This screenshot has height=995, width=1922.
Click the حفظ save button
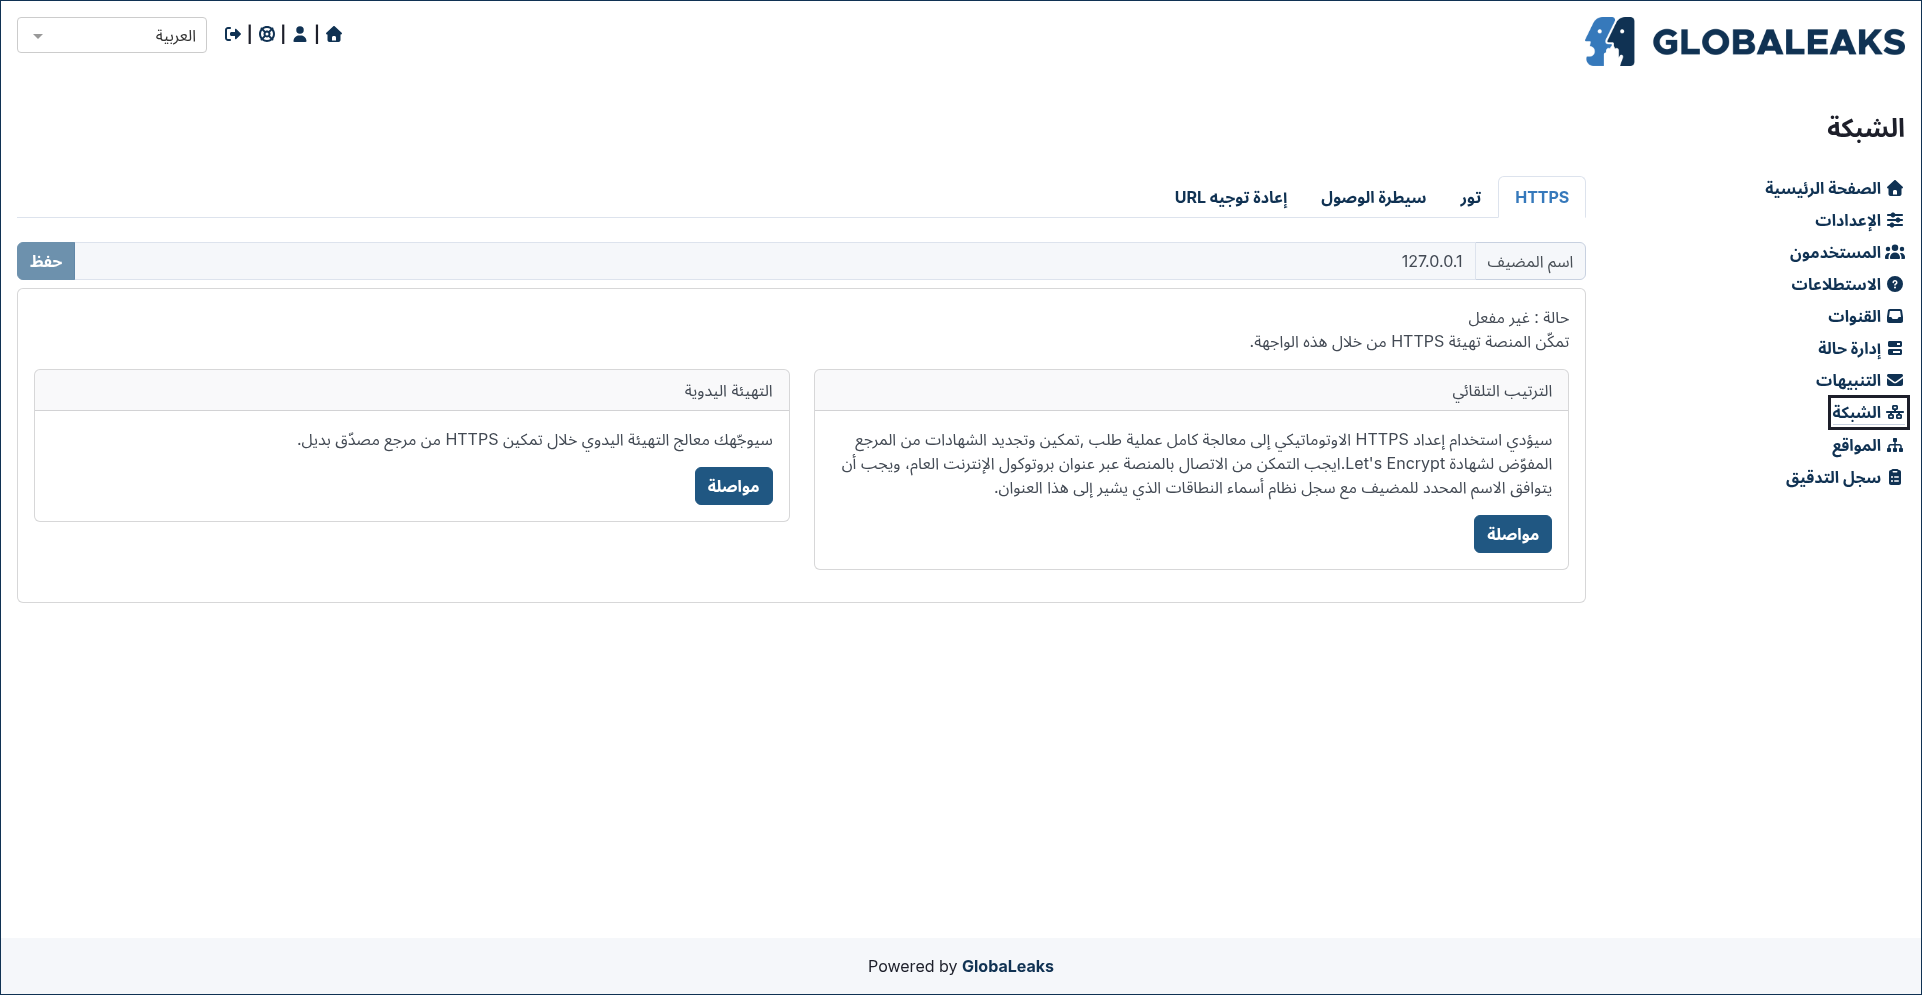(46, 261)
